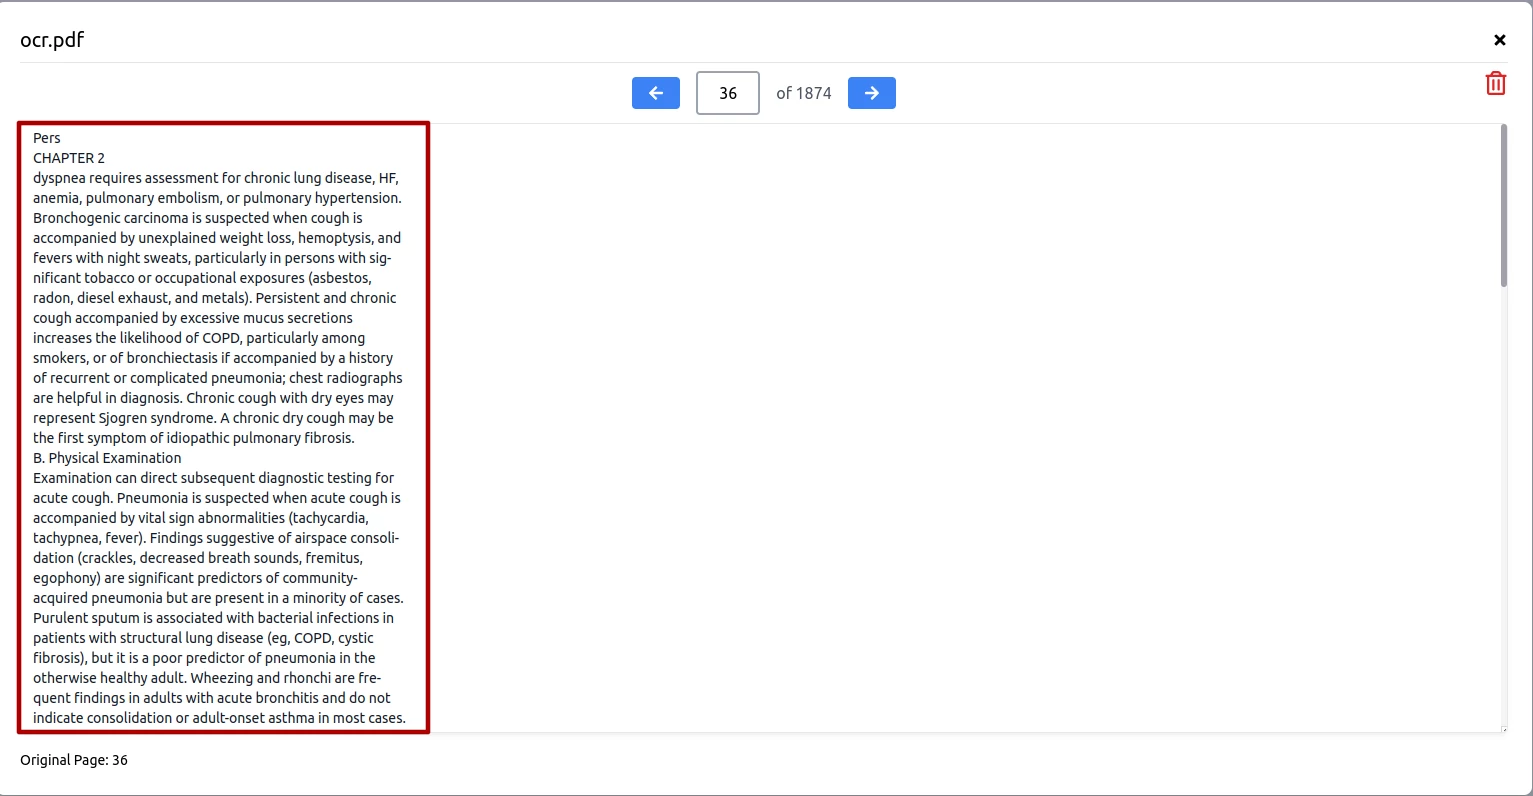Screen dimensions: 1533x796
Task: Click line 'patients with structural lung disease'
Action: [203, 638]
